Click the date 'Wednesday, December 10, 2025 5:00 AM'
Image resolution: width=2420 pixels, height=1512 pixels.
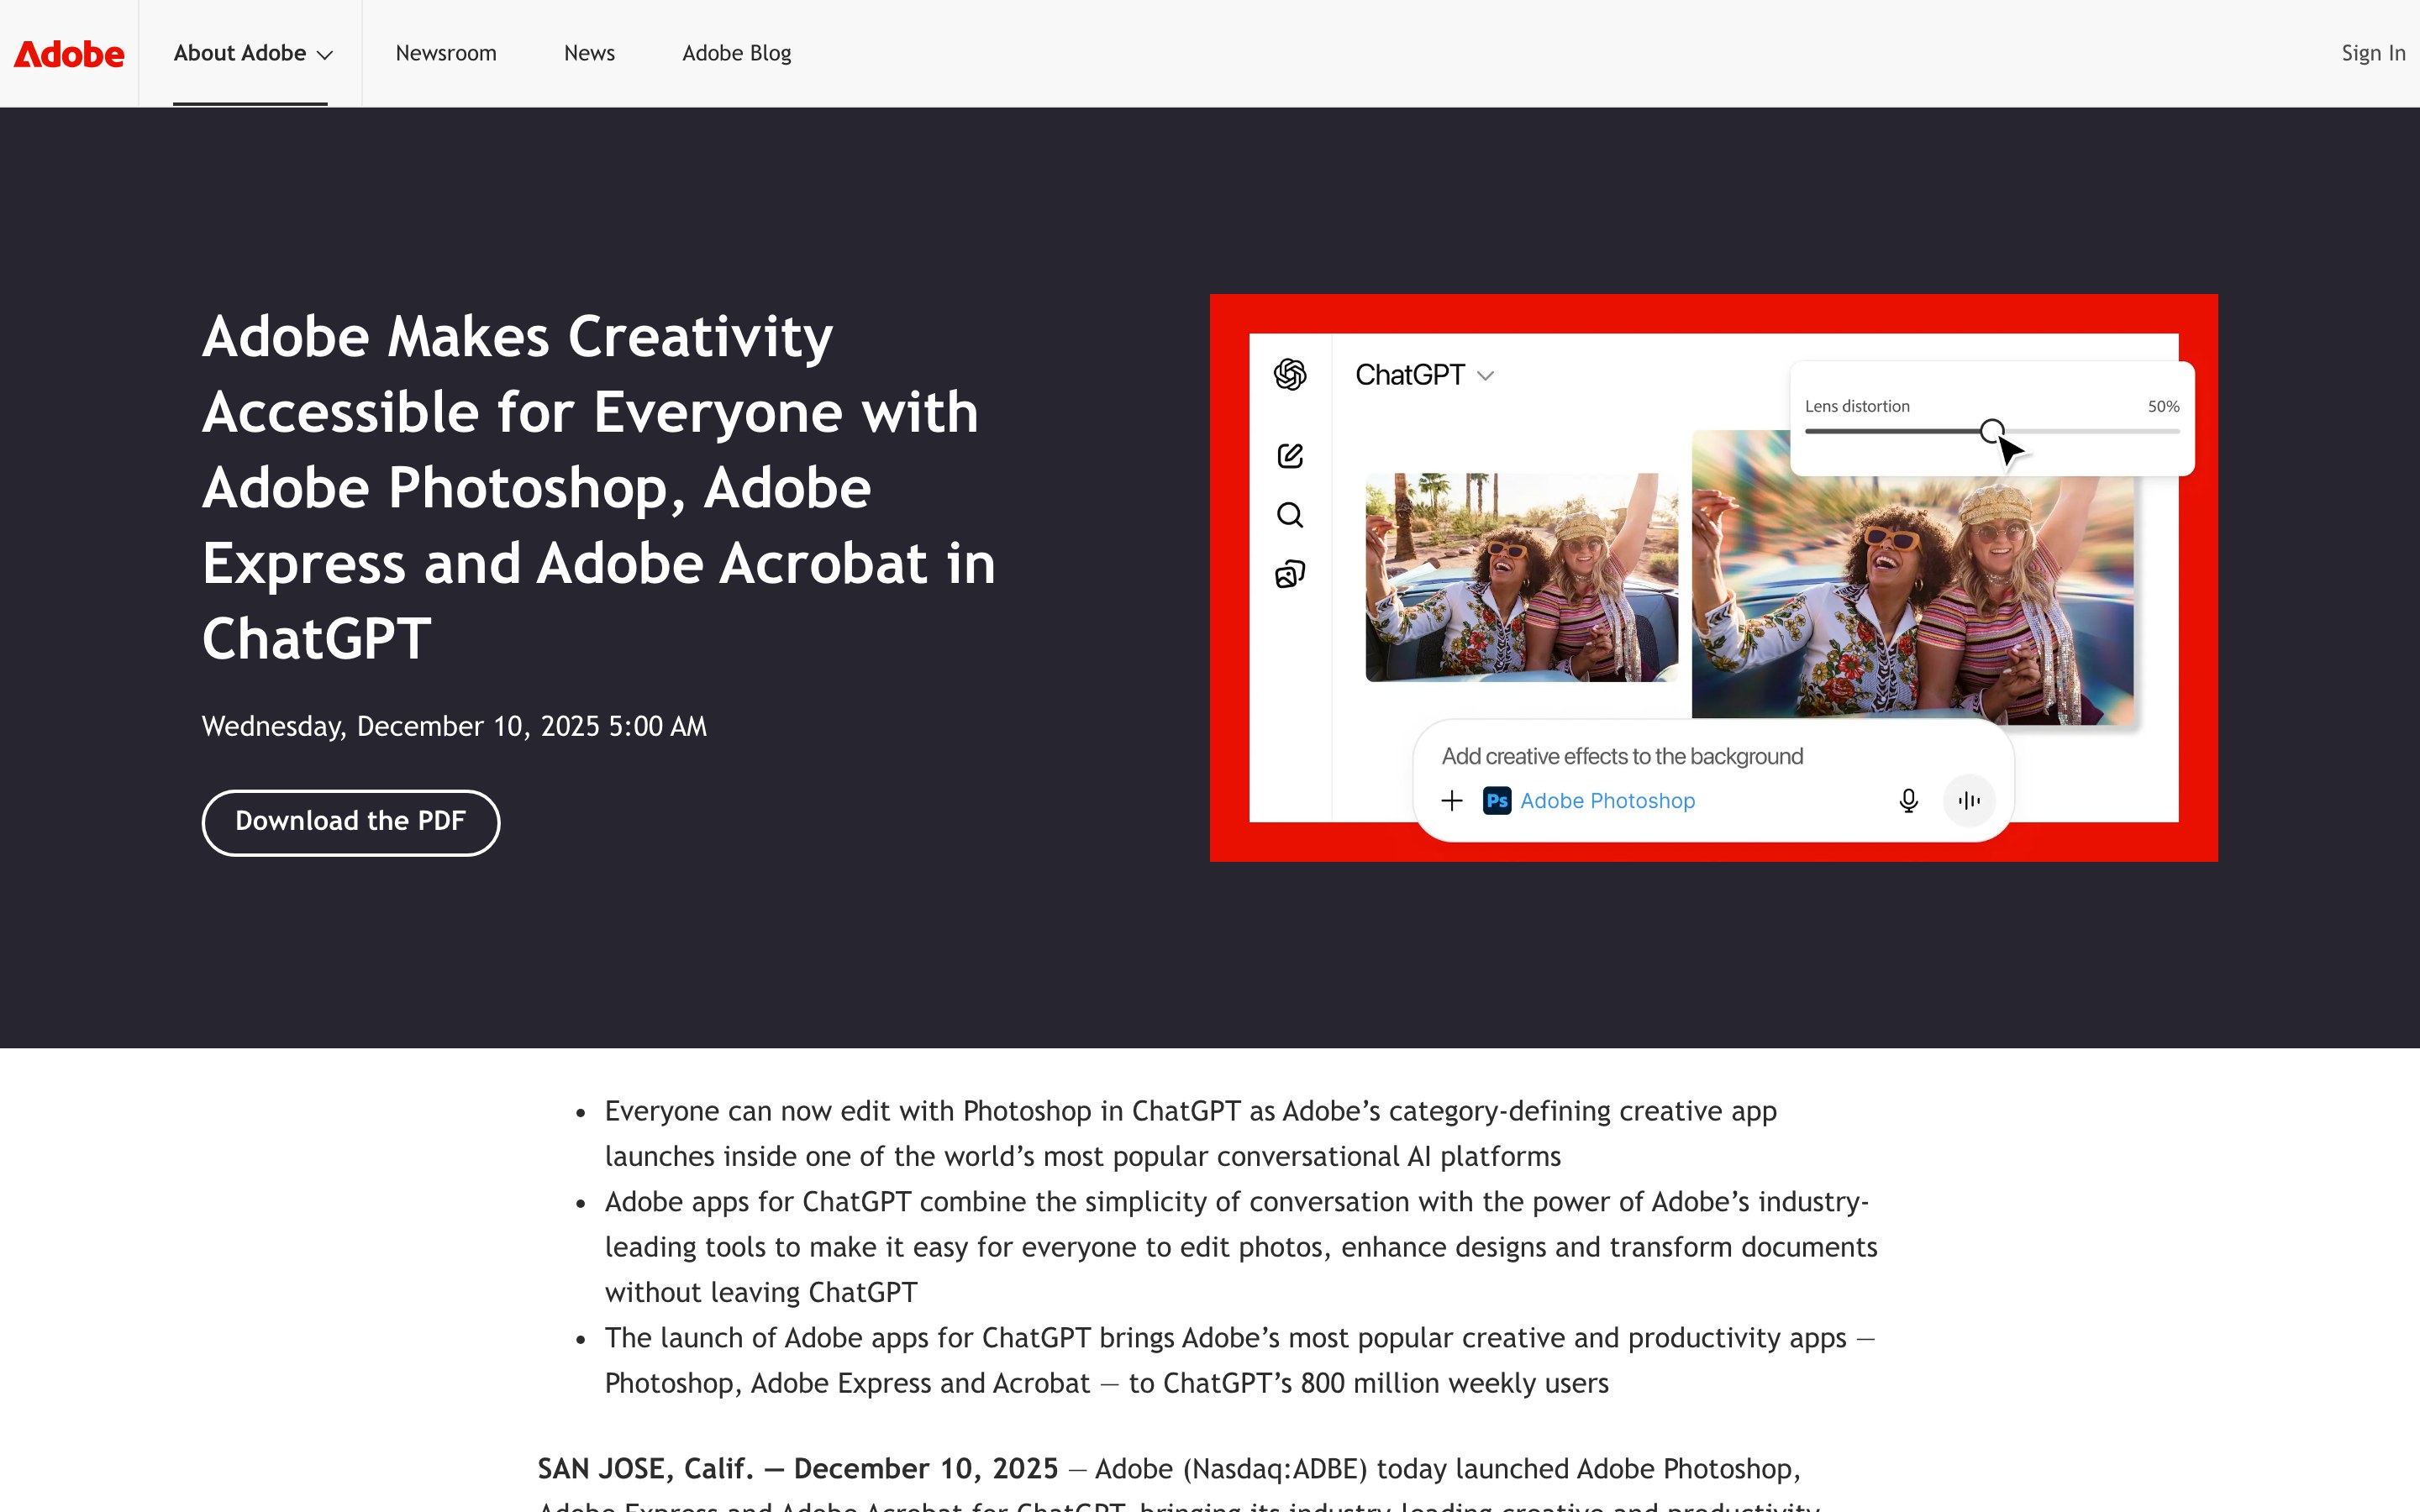(x=454, y=726)
